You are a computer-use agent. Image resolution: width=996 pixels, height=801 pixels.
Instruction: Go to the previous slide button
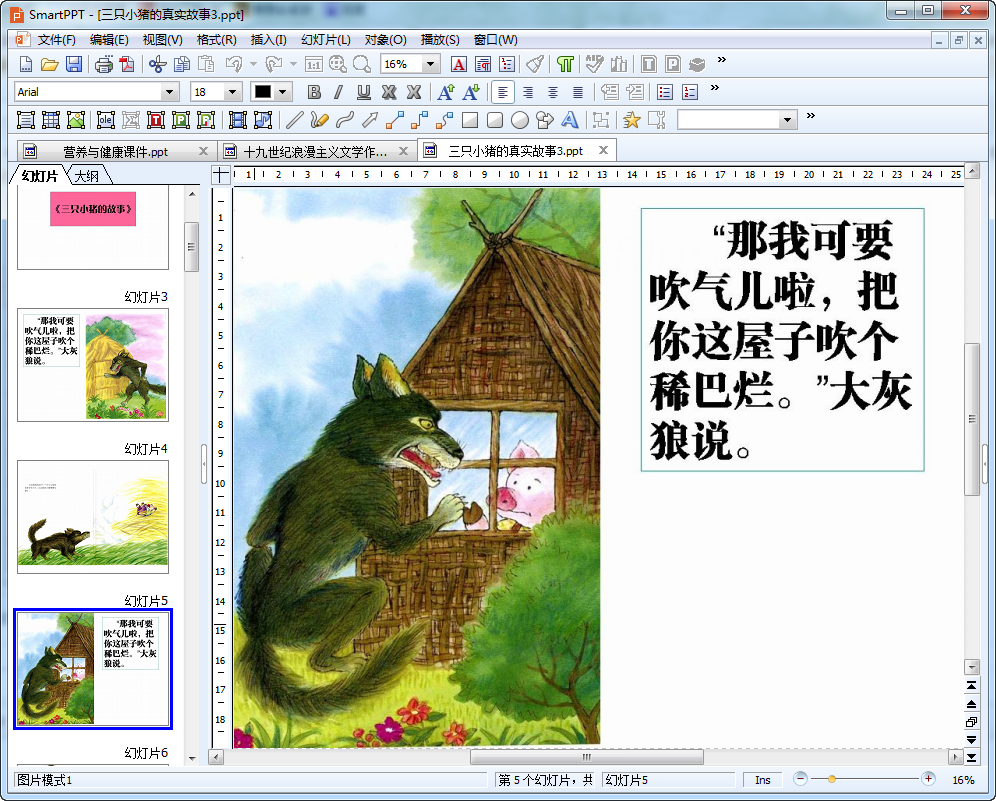click(971, 704)
